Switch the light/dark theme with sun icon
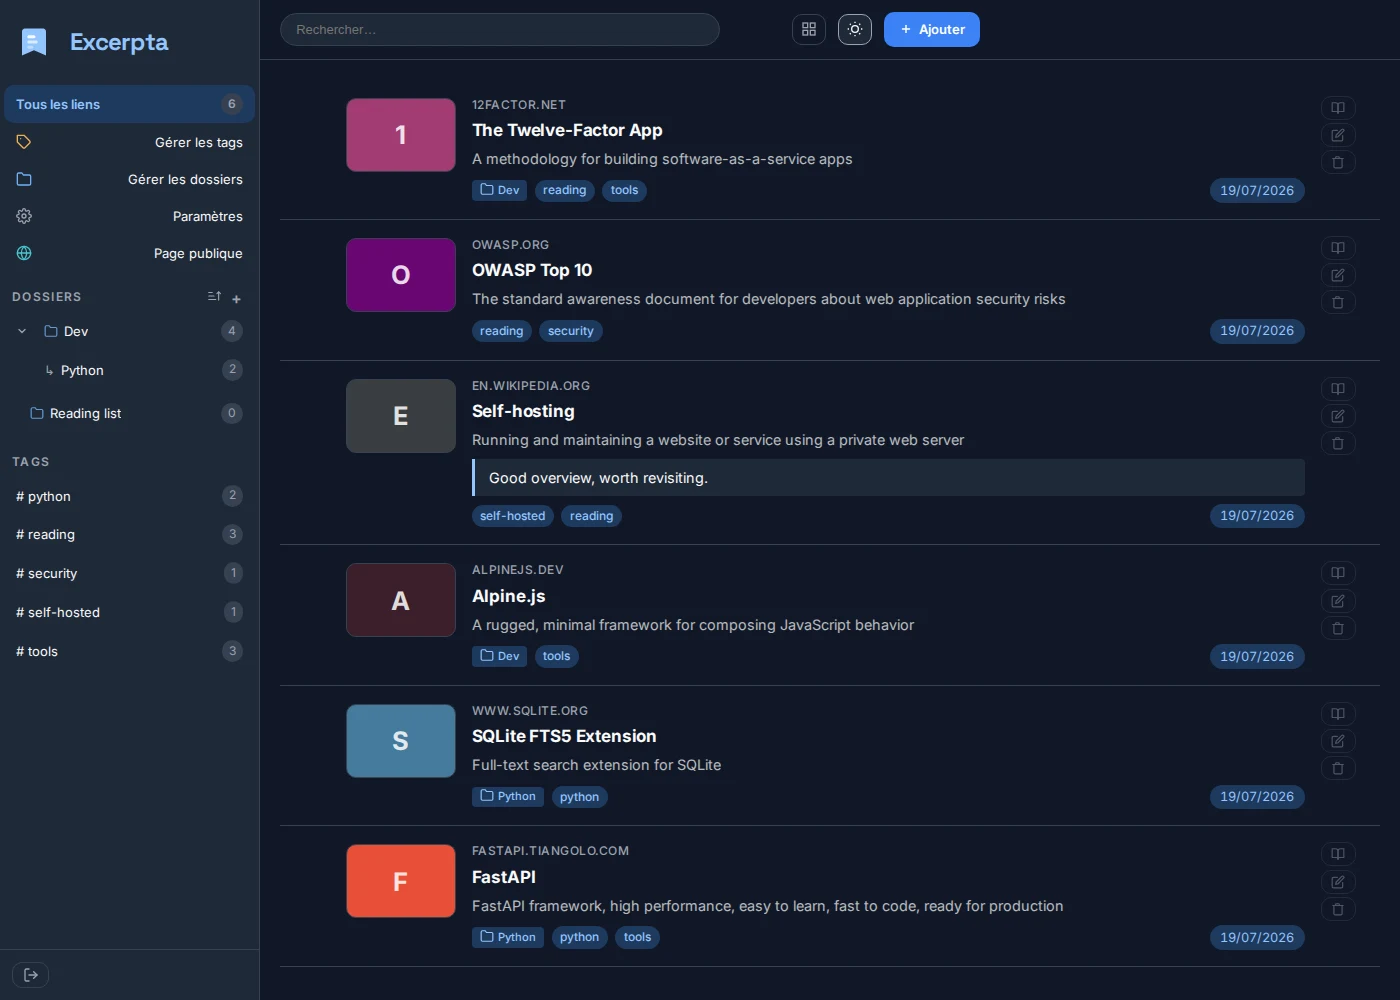Viewport: 1400px width, 1000px height. pos(855,30)
